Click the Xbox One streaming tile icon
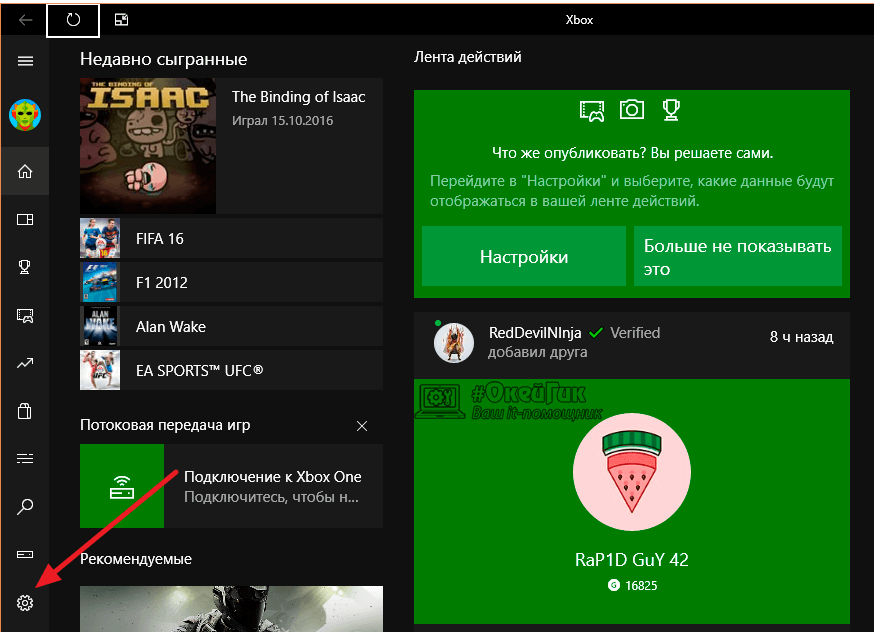The height and width of the screenshot is (632, 874). tap(122, 486)
